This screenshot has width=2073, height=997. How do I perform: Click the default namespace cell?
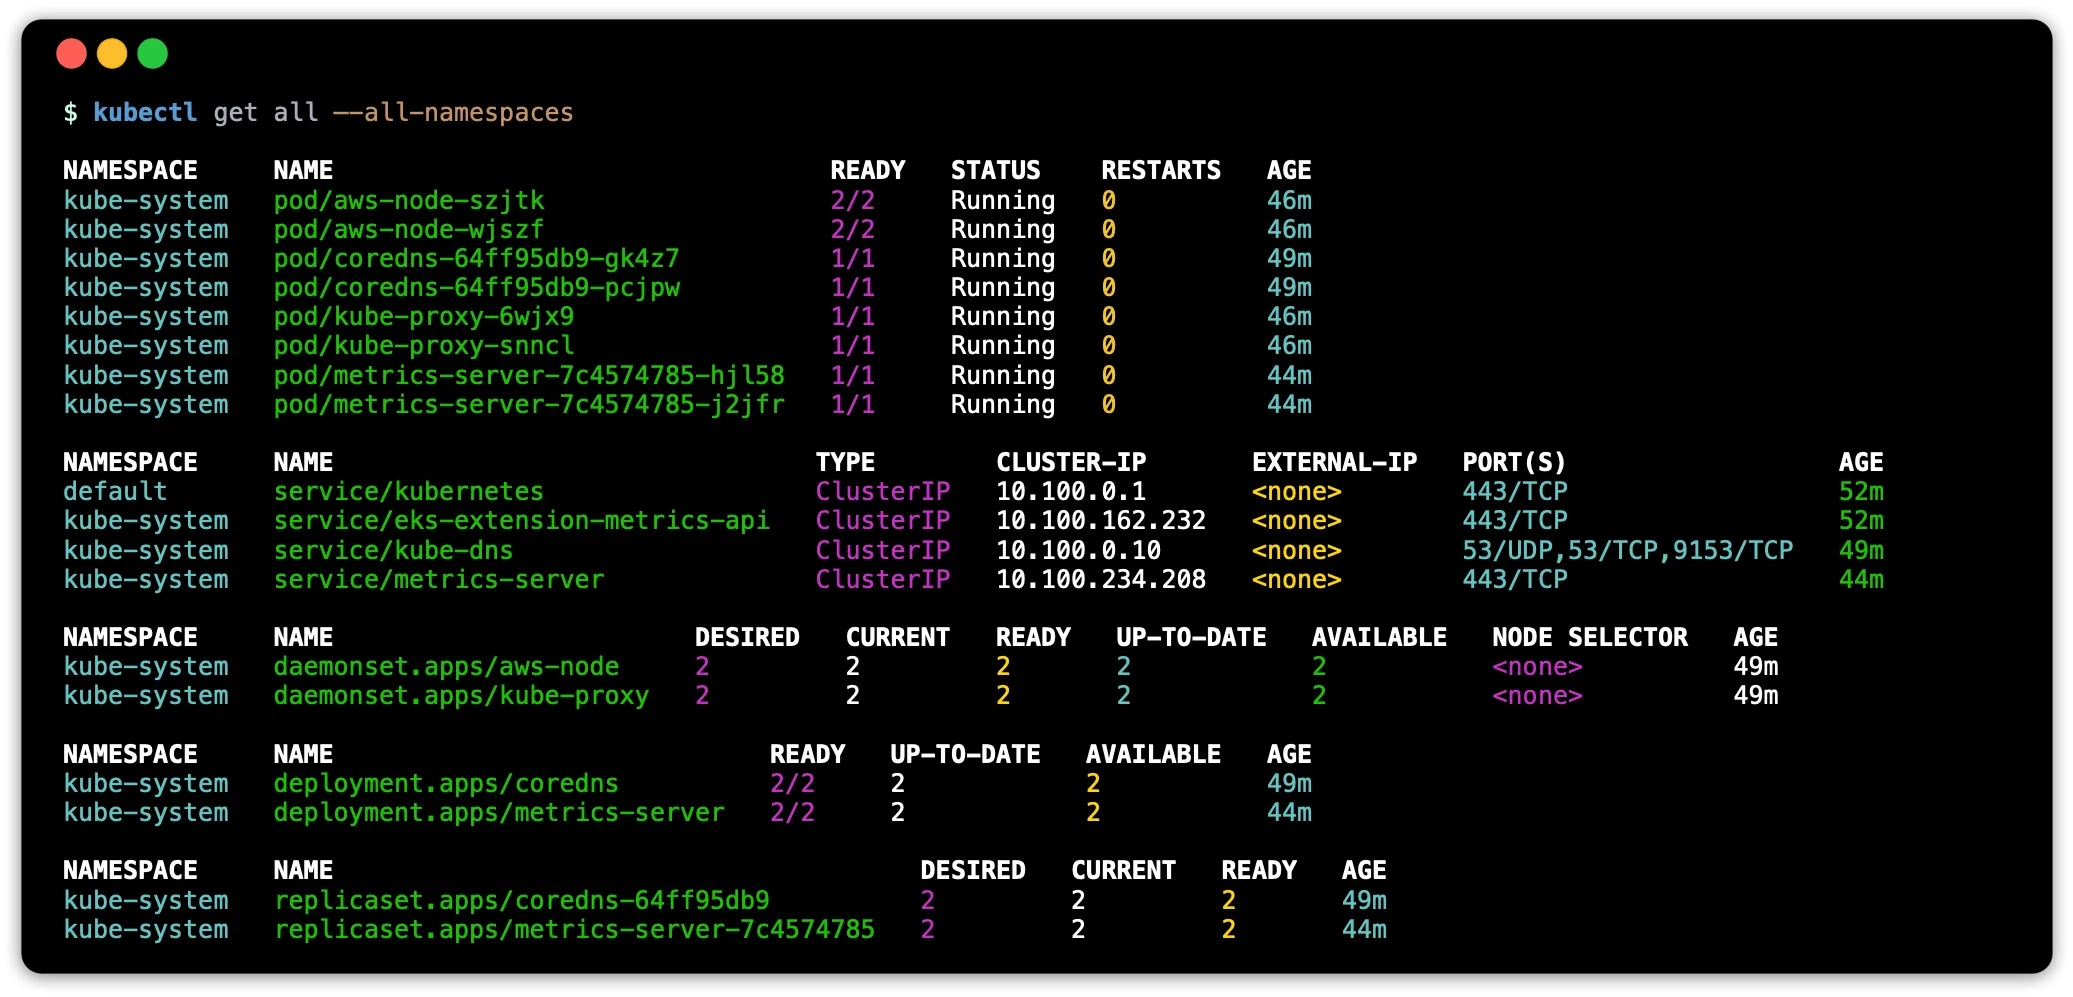115,491
